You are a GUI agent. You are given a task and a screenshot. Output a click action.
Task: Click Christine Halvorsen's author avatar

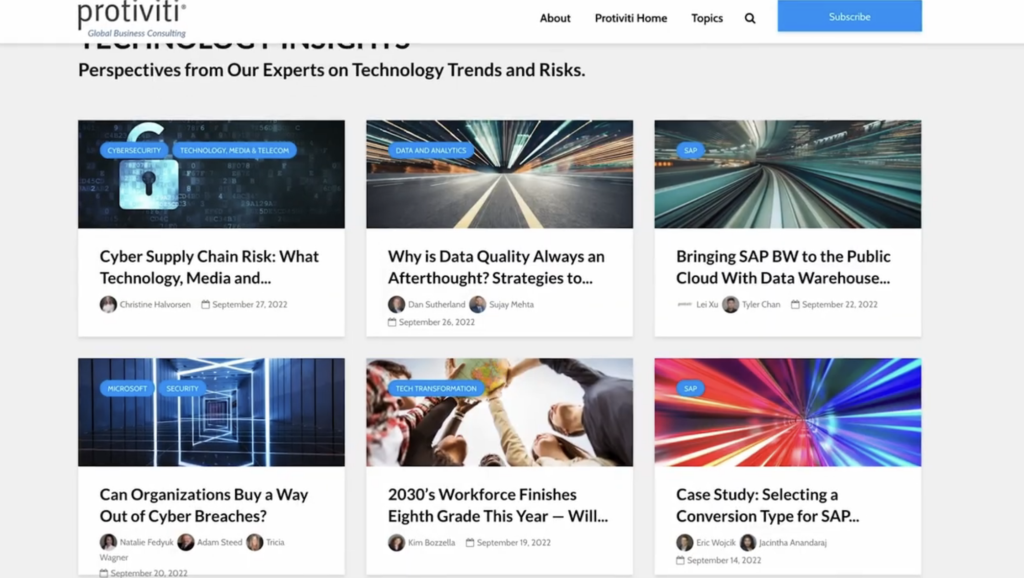coord(108,304)
